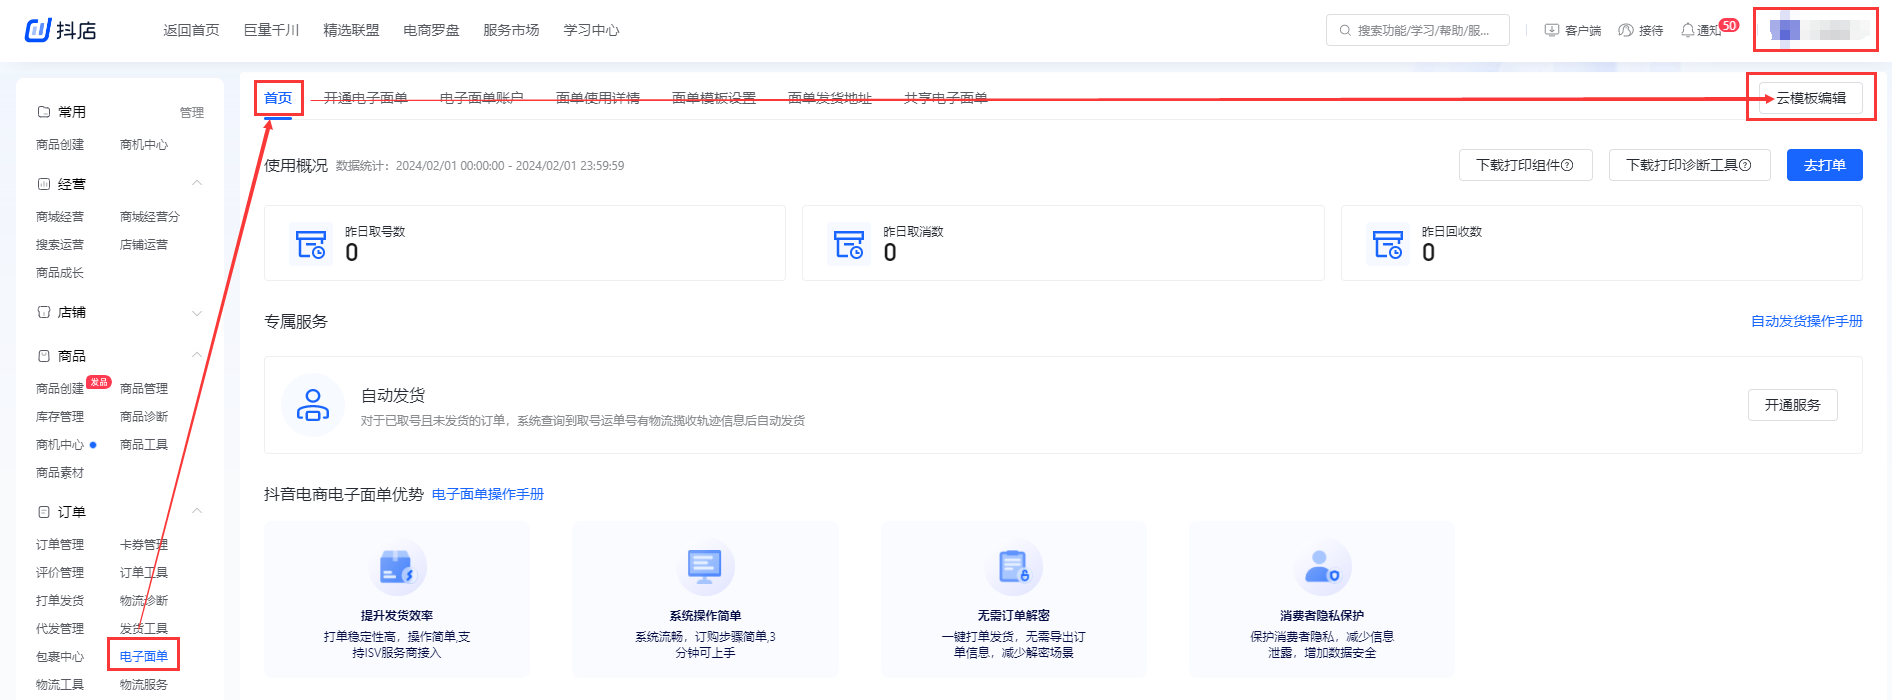Viewport: 1892px width, 700px height.
Task: Open the 接待 customer service icon
Action: pyautogui.click(x=1626, y=30)
